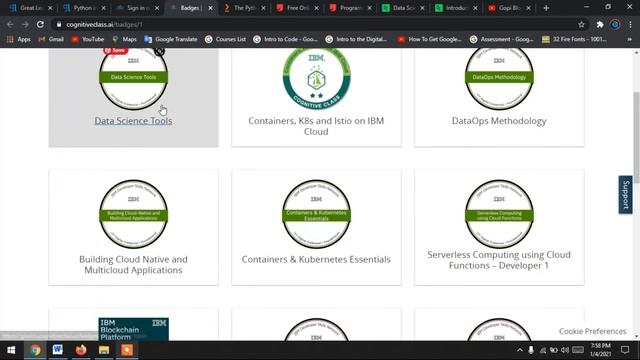
Task: Click the red Save pin button
Action: [116, 50]
